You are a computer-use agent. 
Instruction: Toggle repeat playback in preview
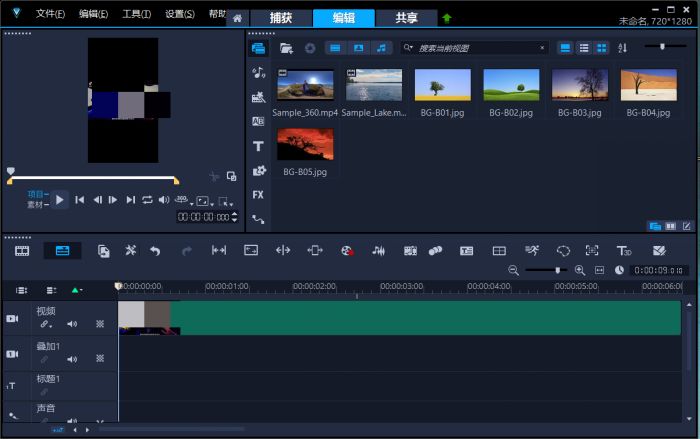(x=147, y=200)
